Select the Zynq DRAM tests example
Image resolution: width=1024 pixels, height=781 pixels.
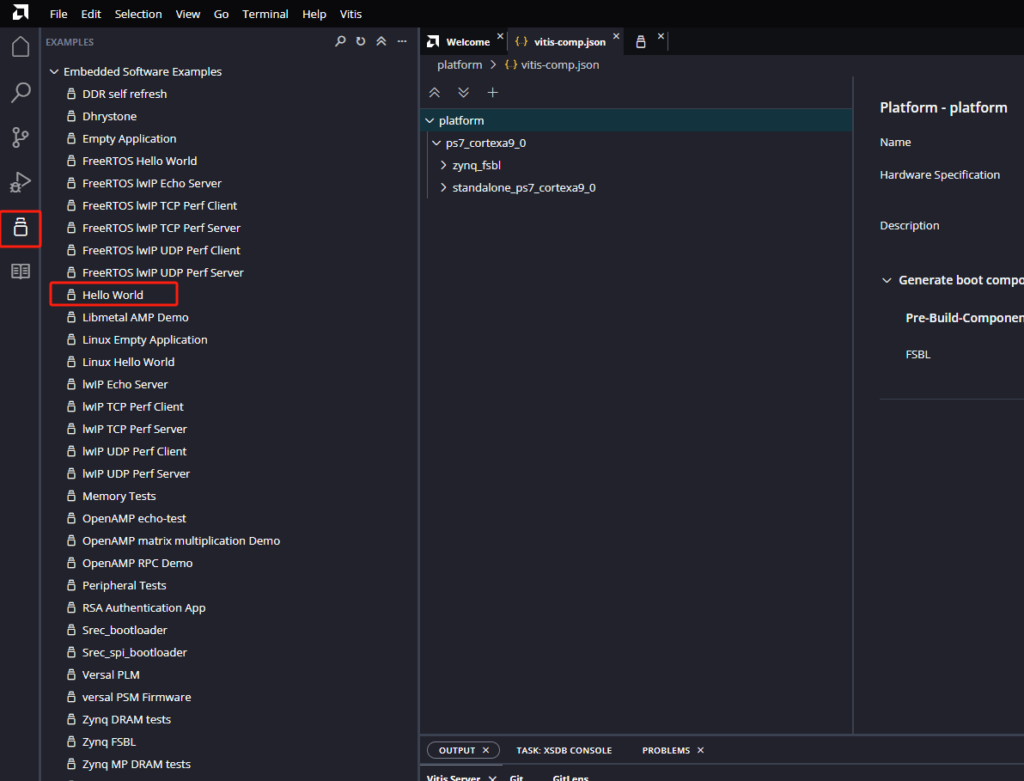(x=127, y=720)
